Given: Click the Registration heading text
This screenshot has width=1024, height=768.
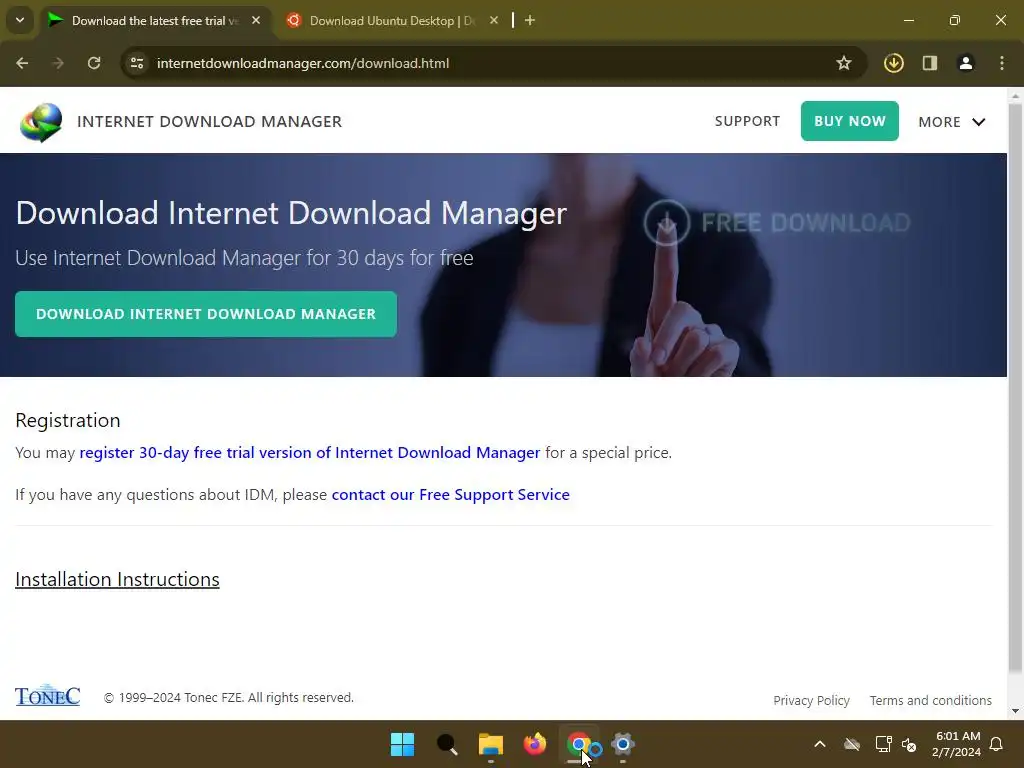Looking at the screenshot, I should point(68,420).
